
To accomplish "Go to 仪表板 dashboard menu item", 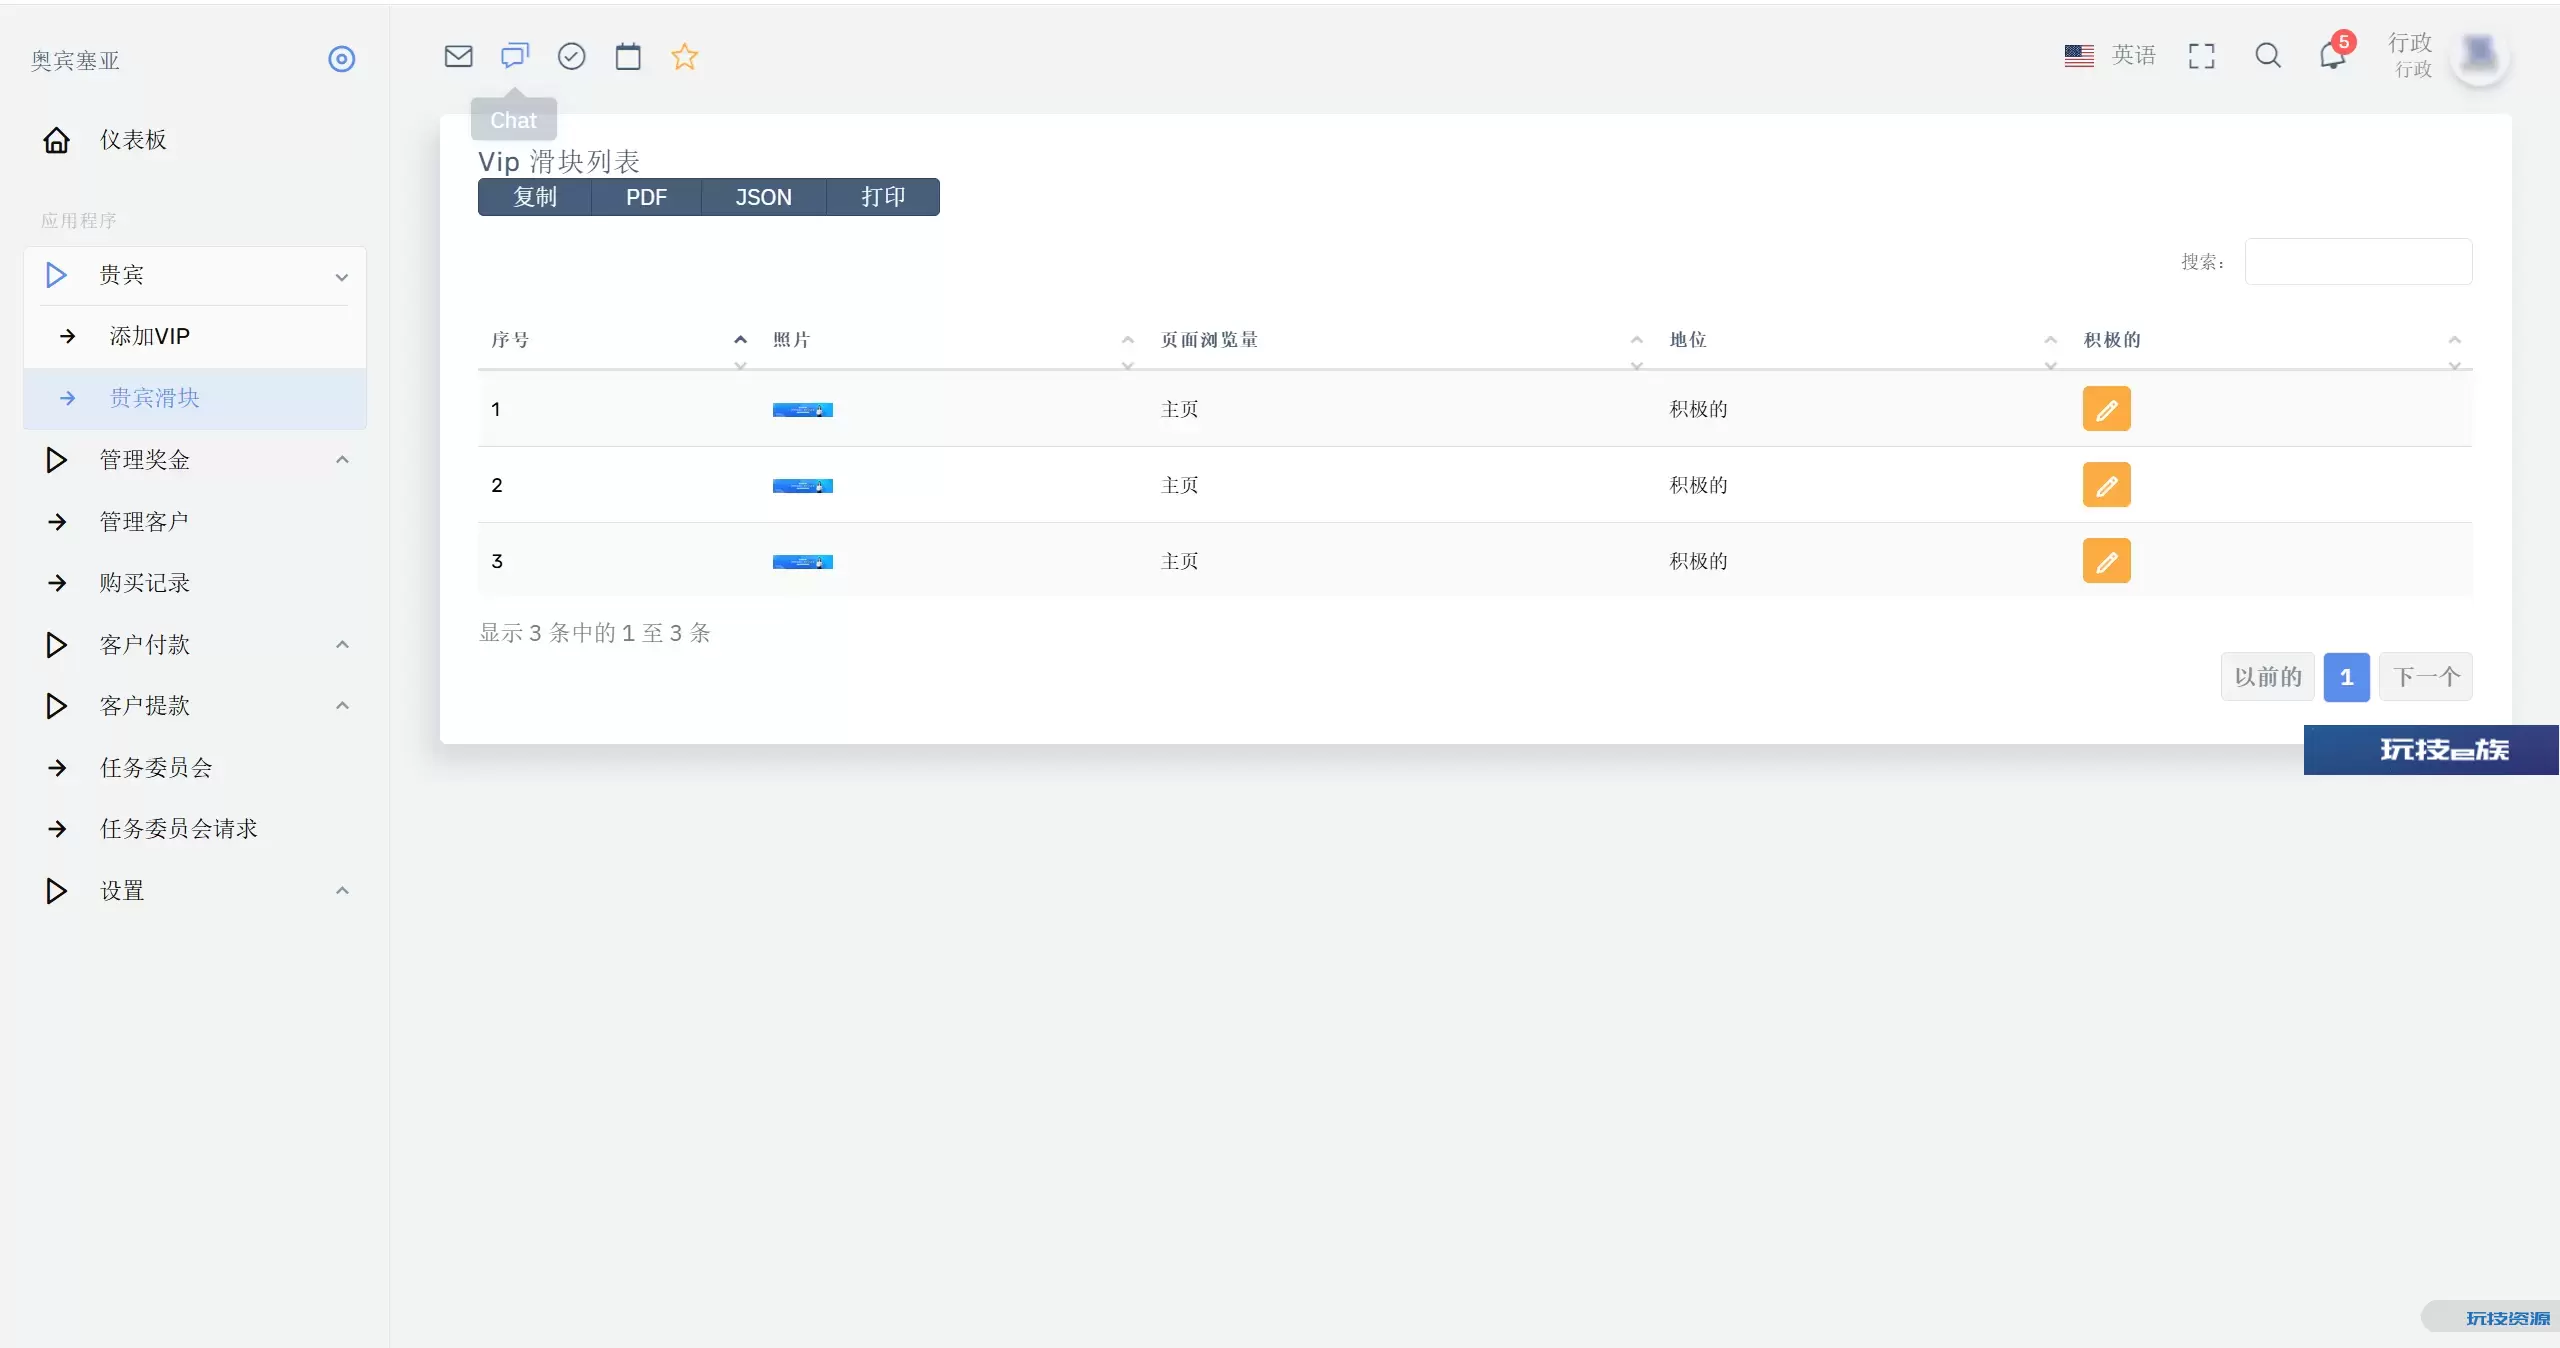I will click(x=133, y=140).
